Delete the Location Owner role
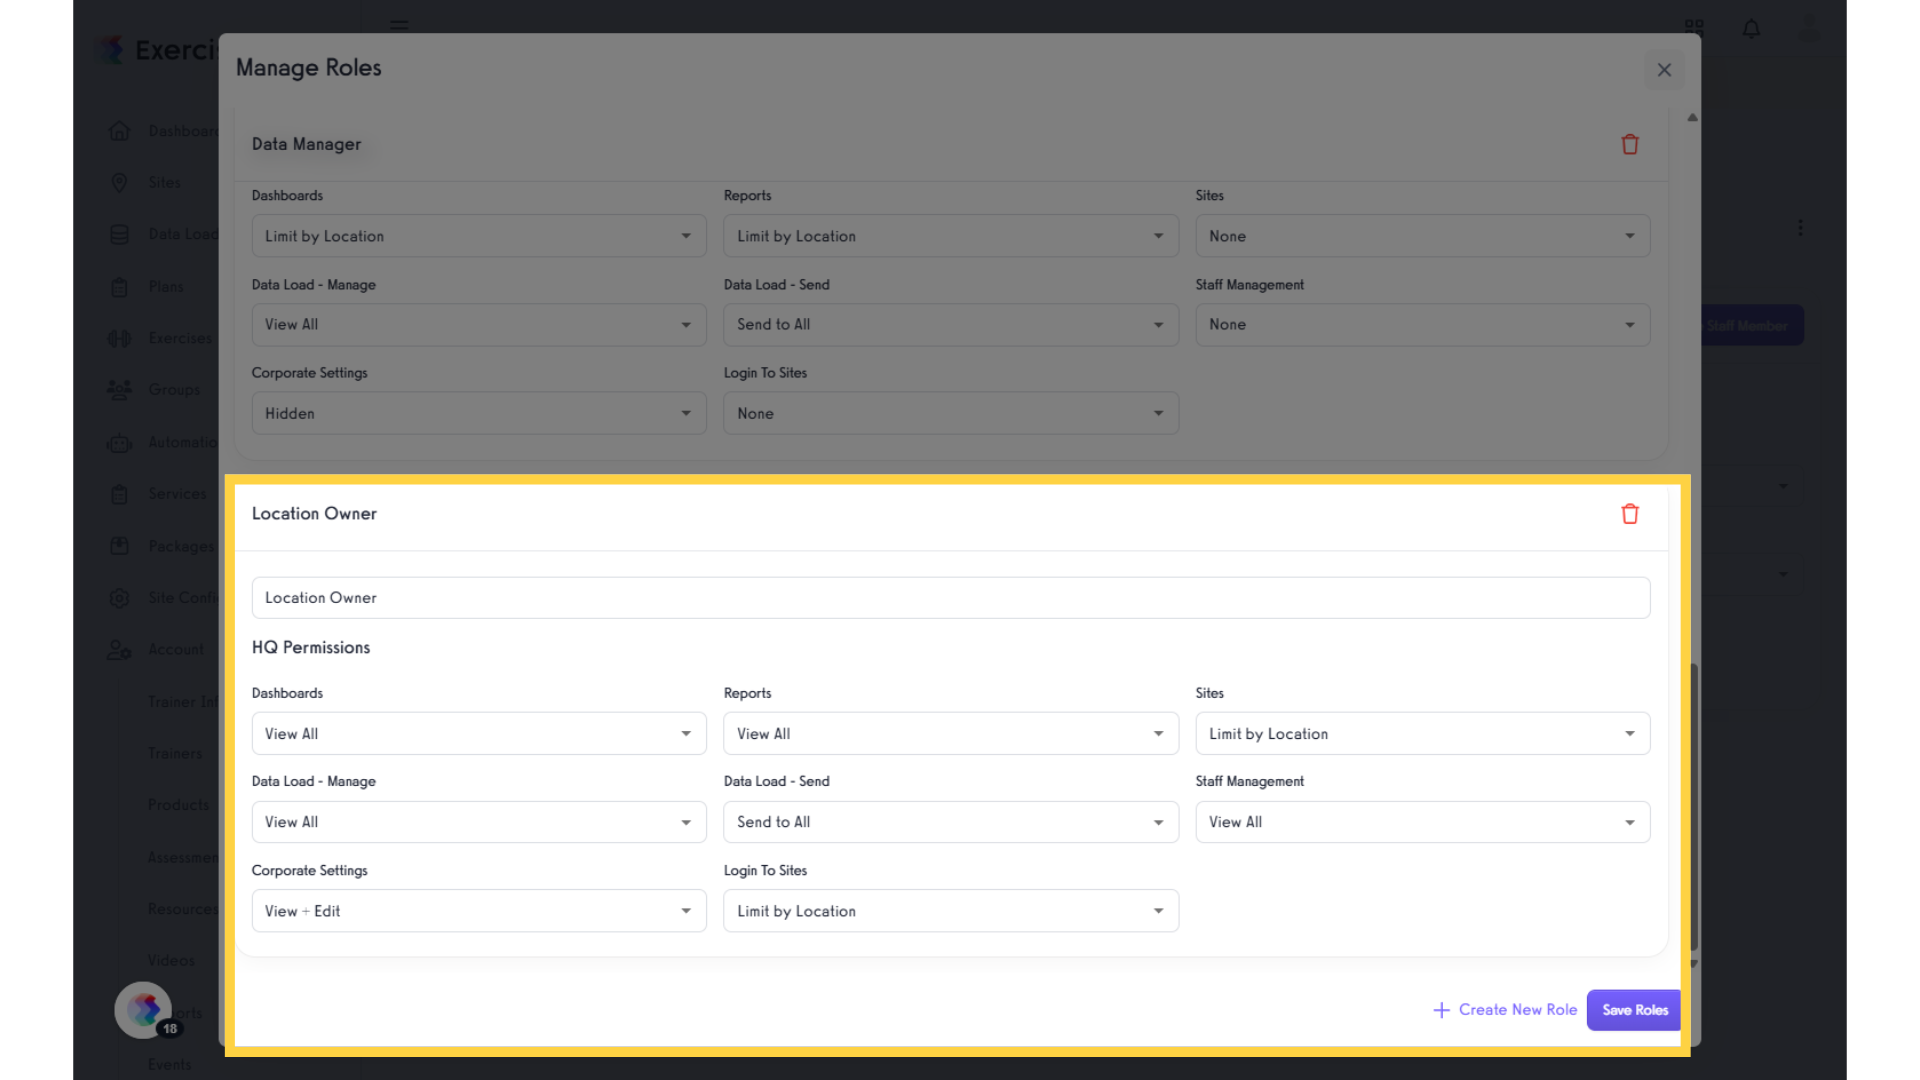The image size is (1920, 1080). click(1630, 514)
